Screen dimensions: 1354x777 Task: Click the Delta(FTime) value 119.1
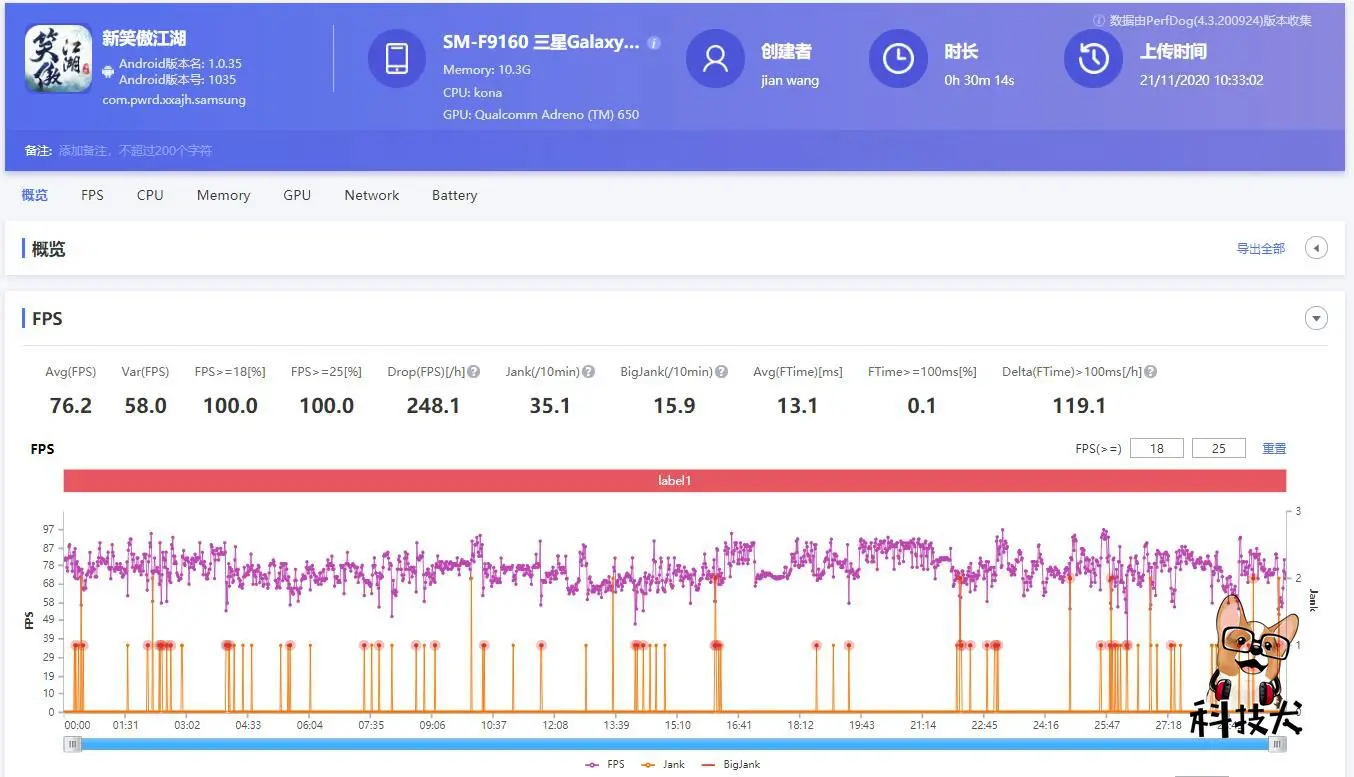1079,406
